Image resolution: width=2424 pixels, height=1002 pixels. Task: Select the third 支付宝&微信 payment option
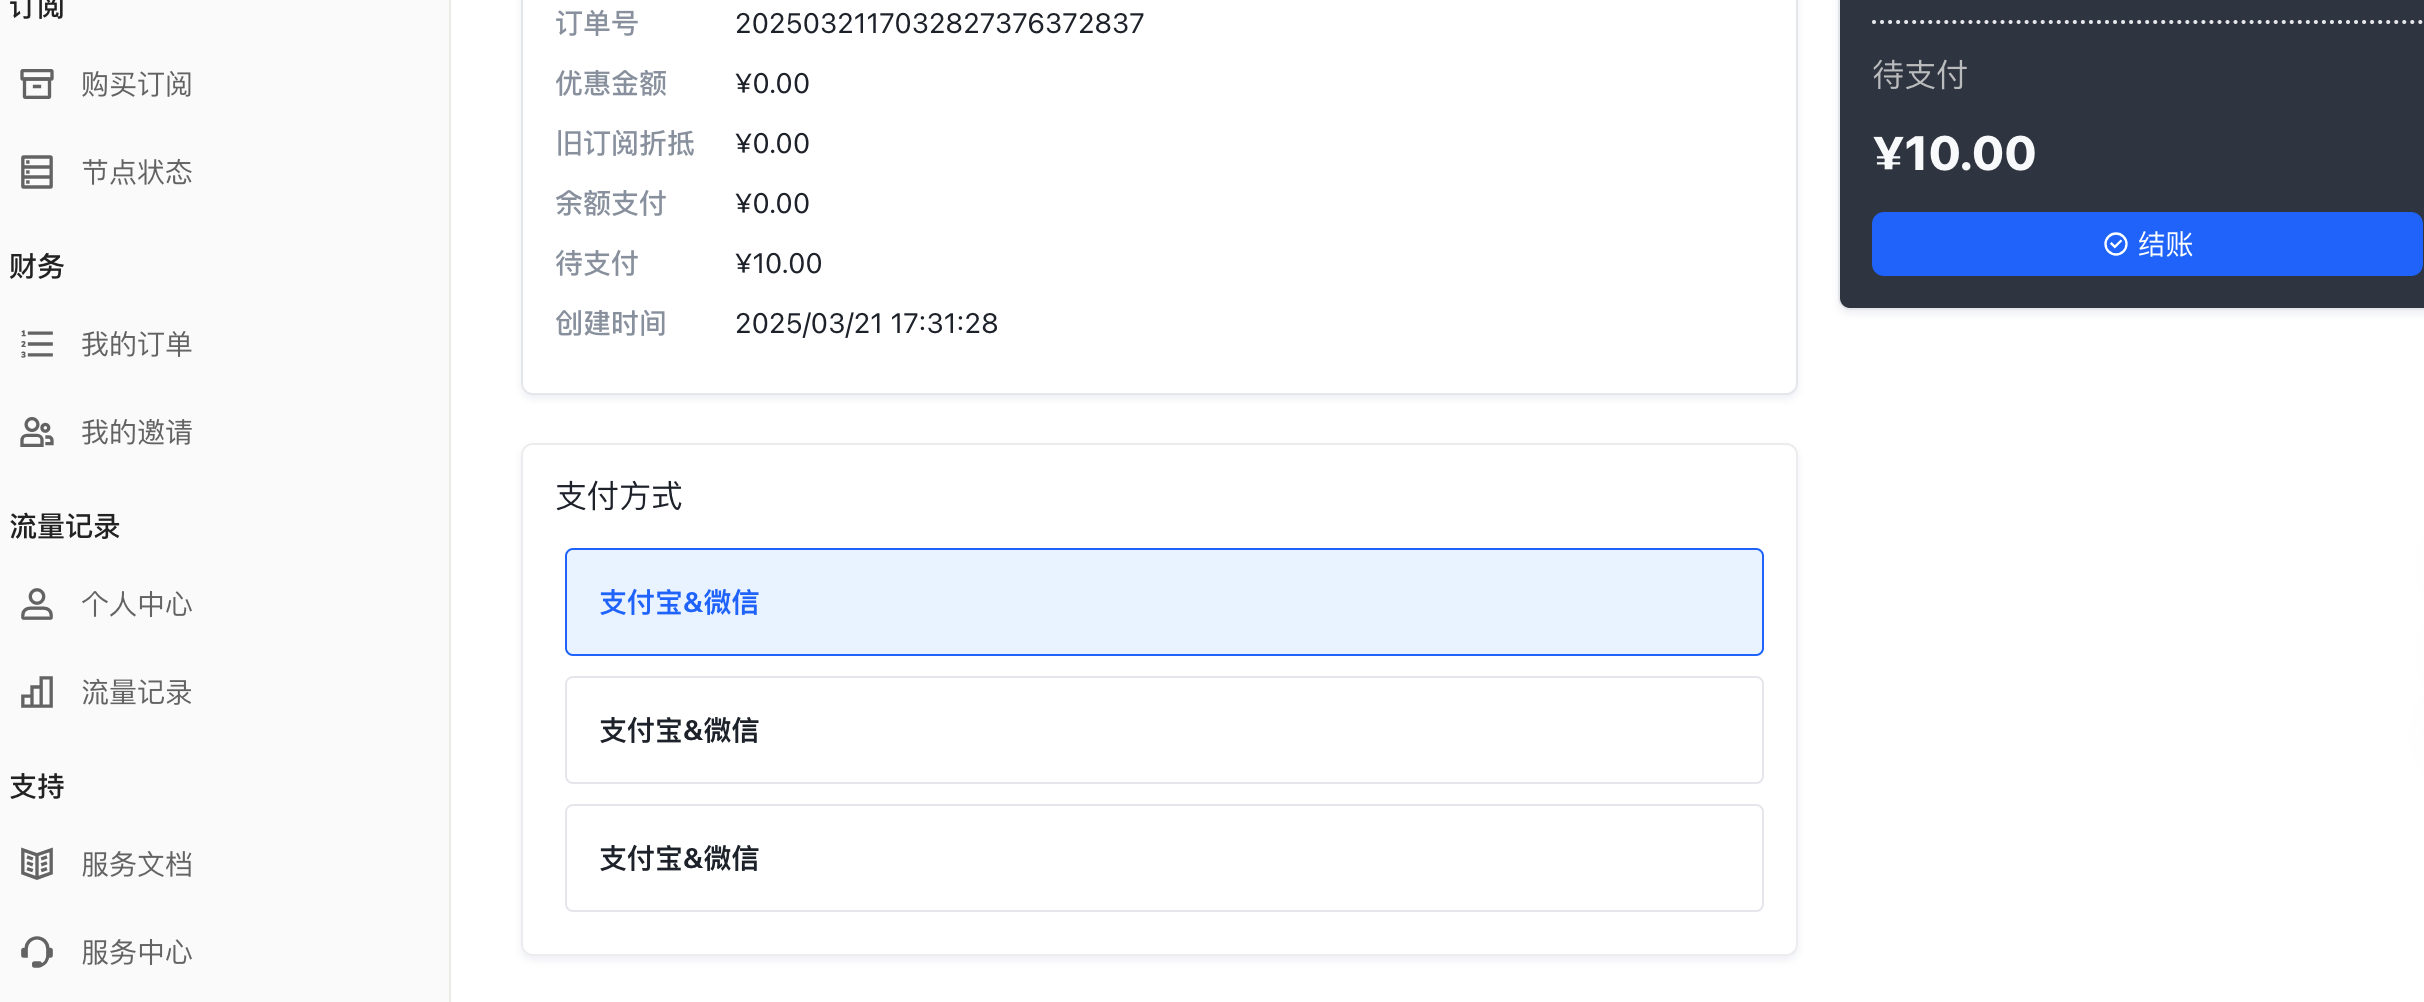pyautogui.click(x=1163, y=858)
